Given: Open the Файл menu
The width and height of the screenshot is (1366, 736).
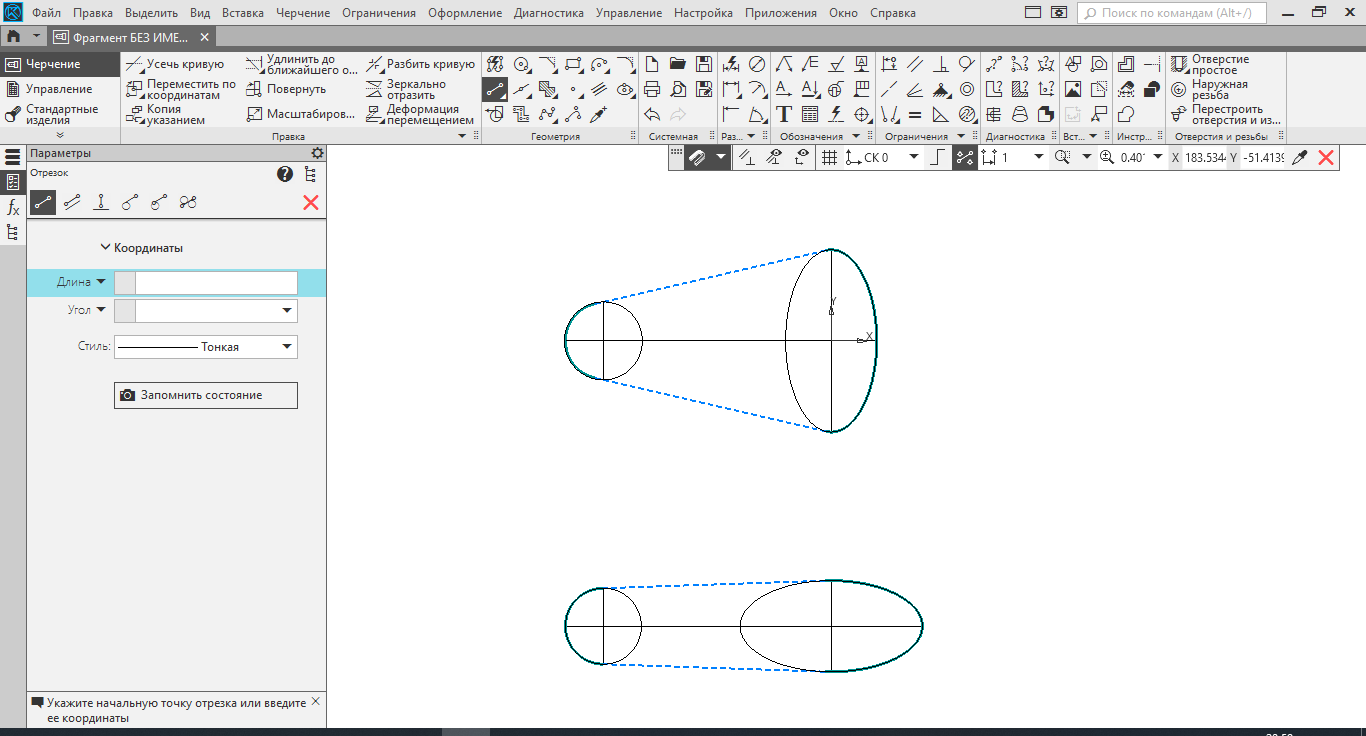Looking at the screenshot, I should click(46, 13).
